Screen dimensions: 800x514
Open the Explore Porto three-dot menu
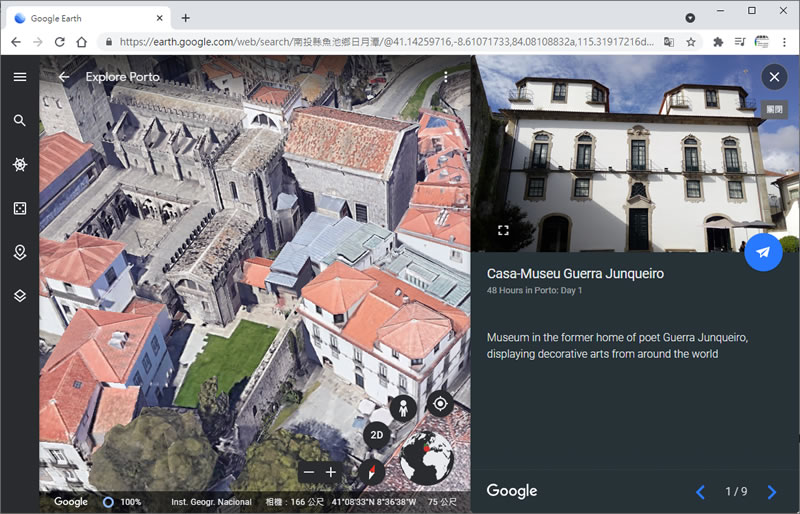click(x=445, y=77)
